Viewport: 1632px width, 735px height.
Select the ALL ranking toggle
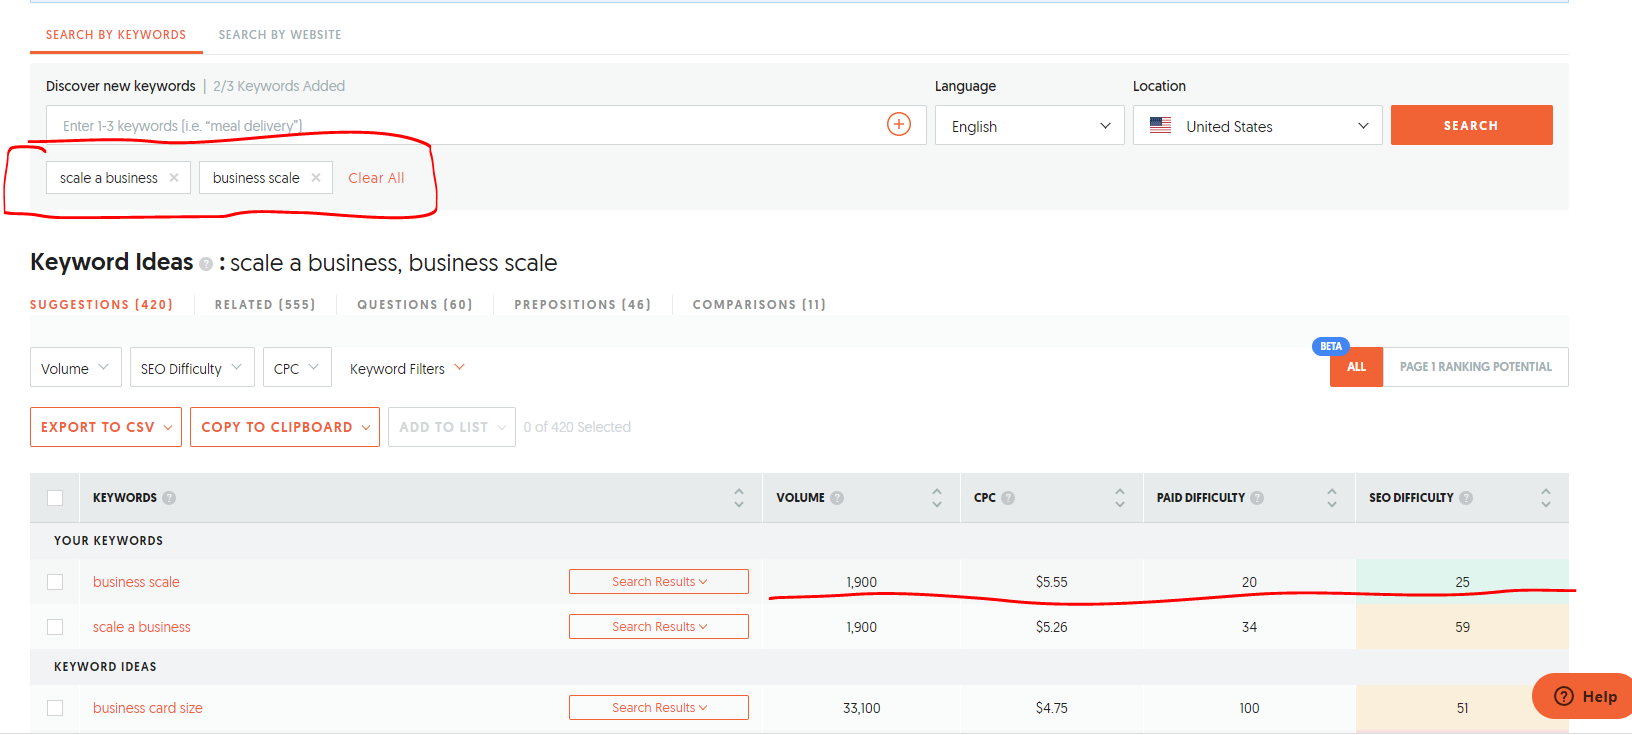click(1356, 367)
